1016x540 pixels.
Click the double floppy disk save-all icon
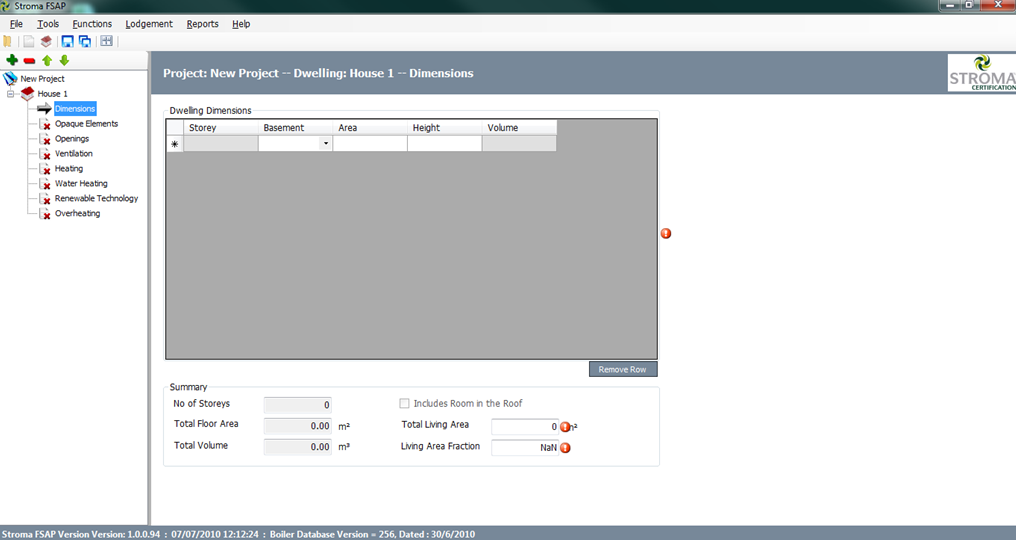(85, 41)
